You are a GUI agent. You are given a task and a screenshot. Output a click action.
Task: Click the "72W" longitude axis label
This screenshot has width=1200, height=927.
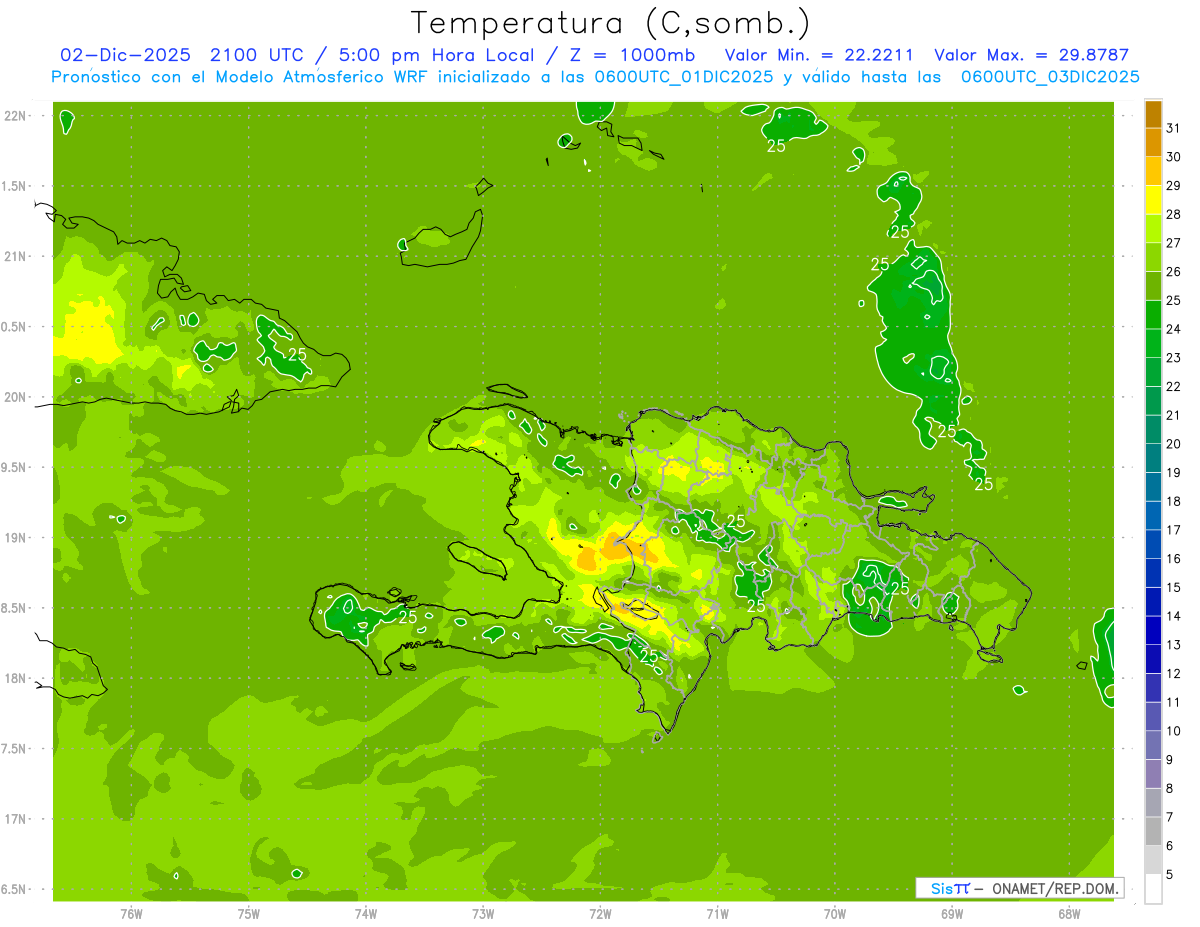(600, 914)
